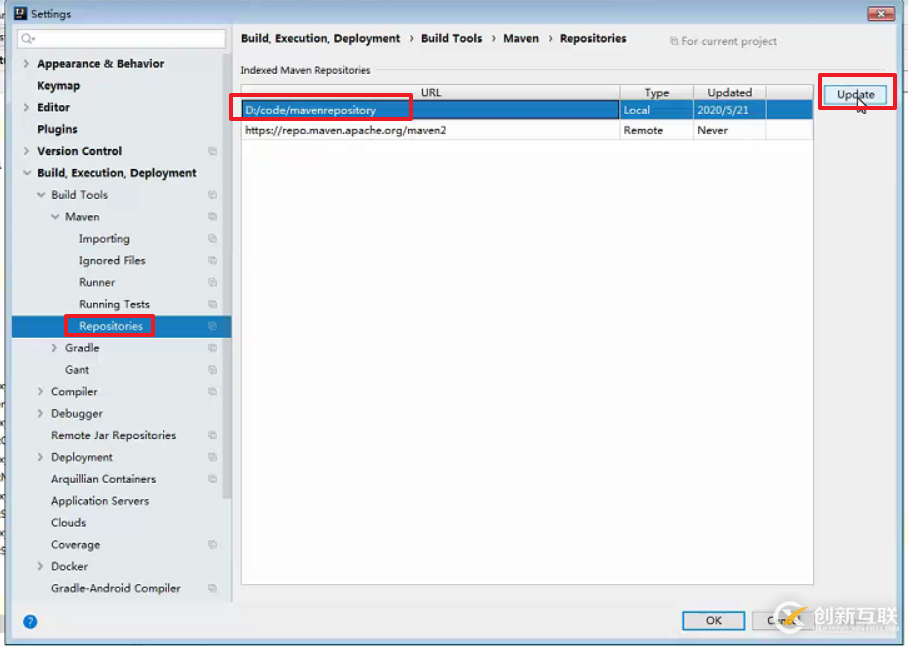
Task: Click project-level icon beside Build Tools
Action: (x=213, y=195)
